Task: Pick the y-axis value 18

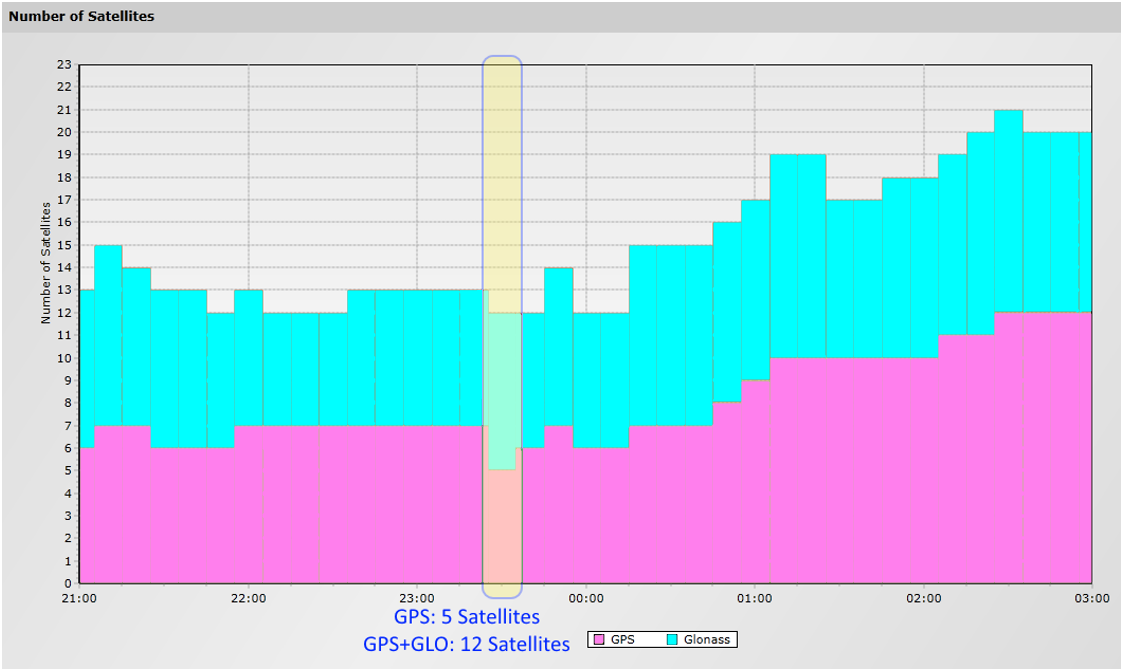Action: click(65, 177)
